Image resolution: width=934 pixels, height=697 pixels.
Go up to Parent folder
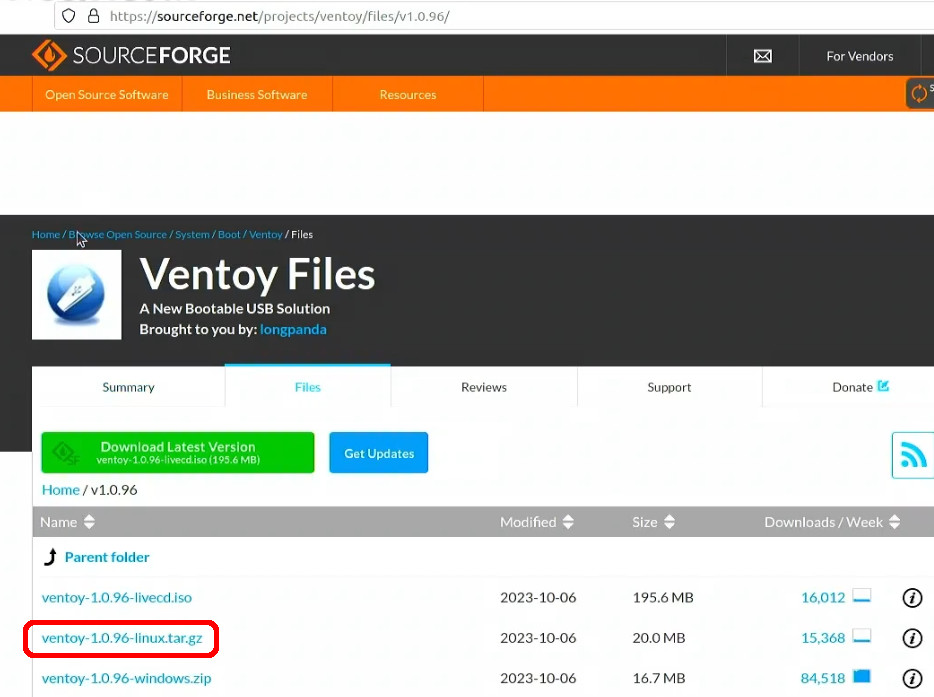[x=107, y=557]
